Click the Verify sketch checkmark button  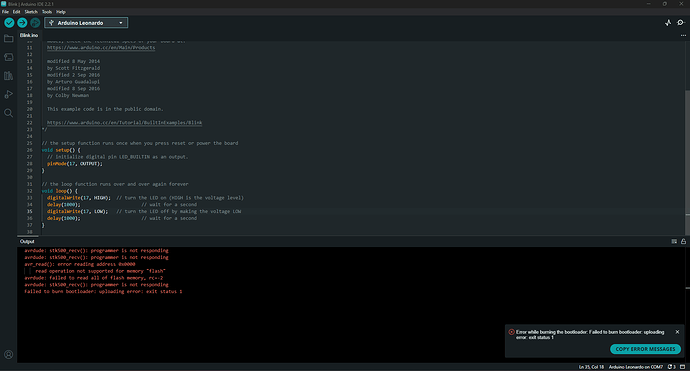pyautogui.click(x=9, y=23)
